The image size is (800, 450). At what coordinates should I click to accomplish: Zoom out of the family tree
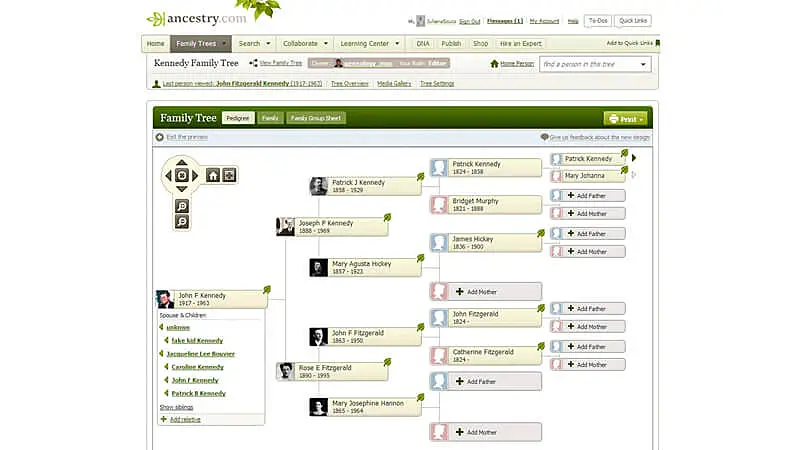(182, 221)
